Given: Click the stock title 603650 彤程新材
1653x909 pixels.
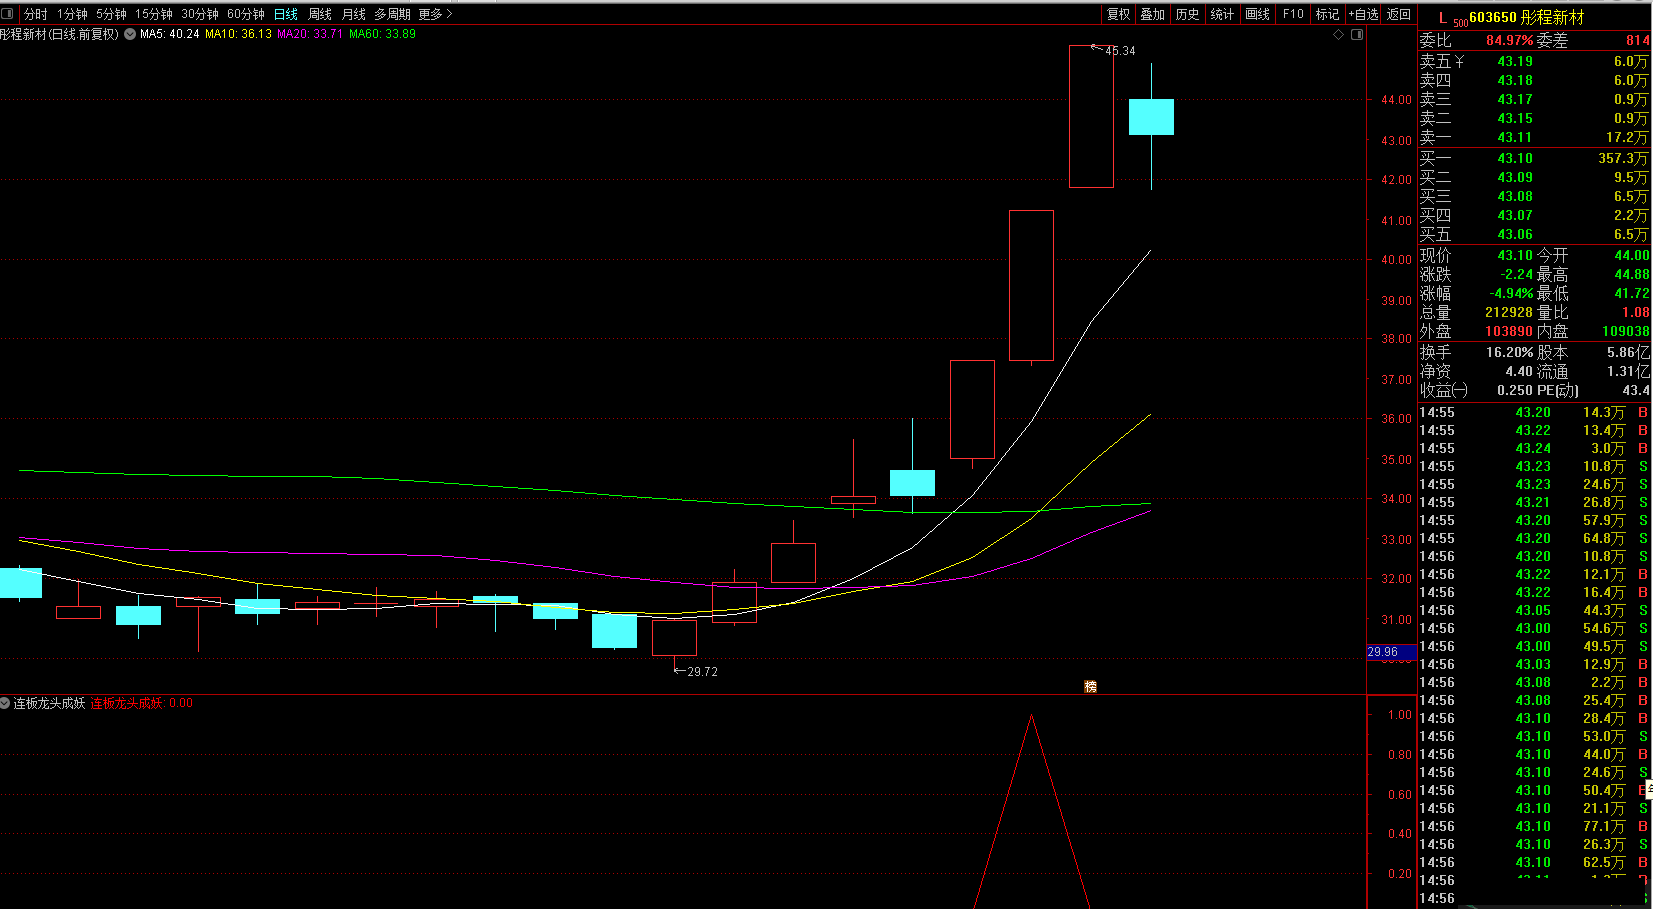Looking at the screenshot, I should click(1527, 17).
